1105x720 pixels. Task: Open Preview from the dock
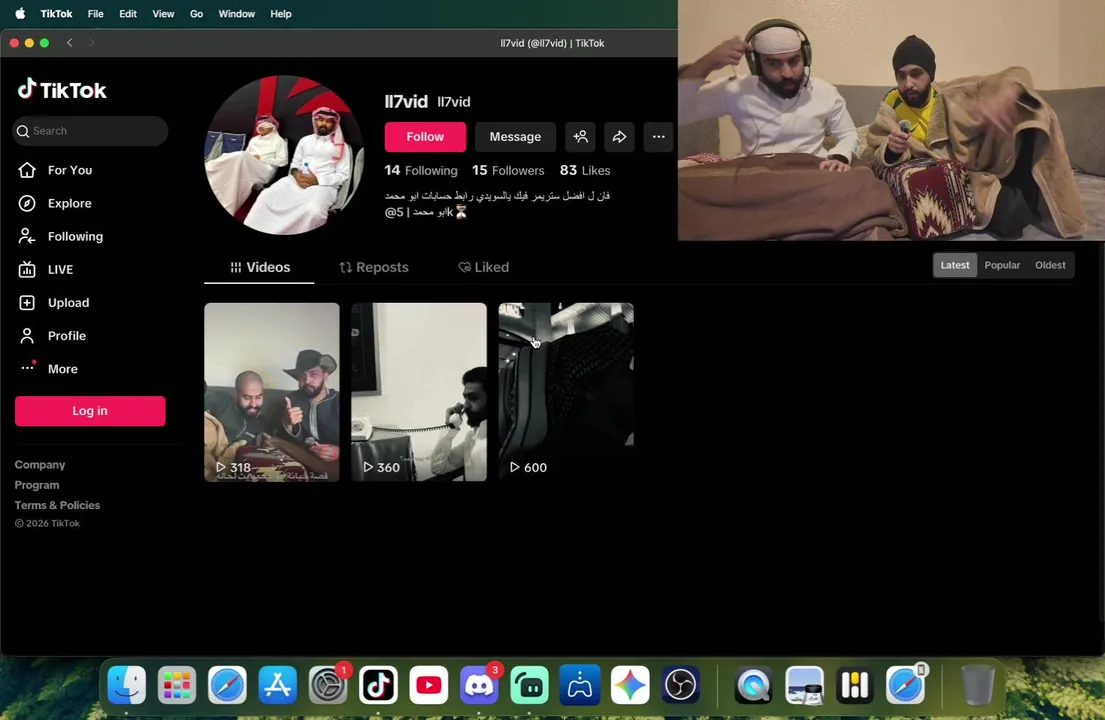[x=804, y=685]
